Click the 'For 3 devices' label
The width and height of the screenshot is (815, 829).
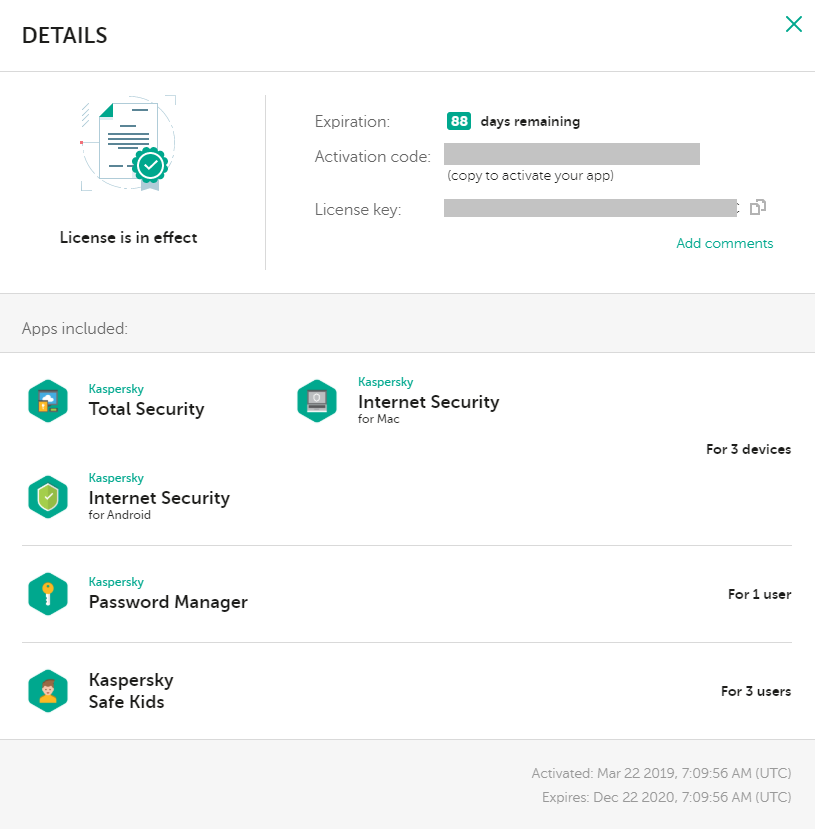[x=748, y=449]
